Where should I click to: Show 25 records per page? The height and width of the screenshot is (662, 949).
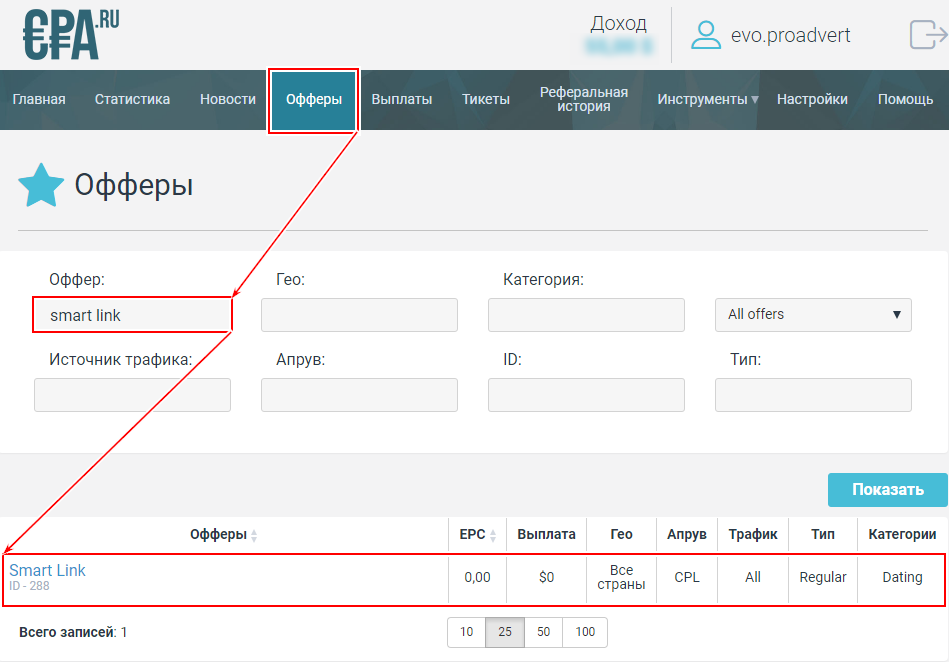(505, 632)
